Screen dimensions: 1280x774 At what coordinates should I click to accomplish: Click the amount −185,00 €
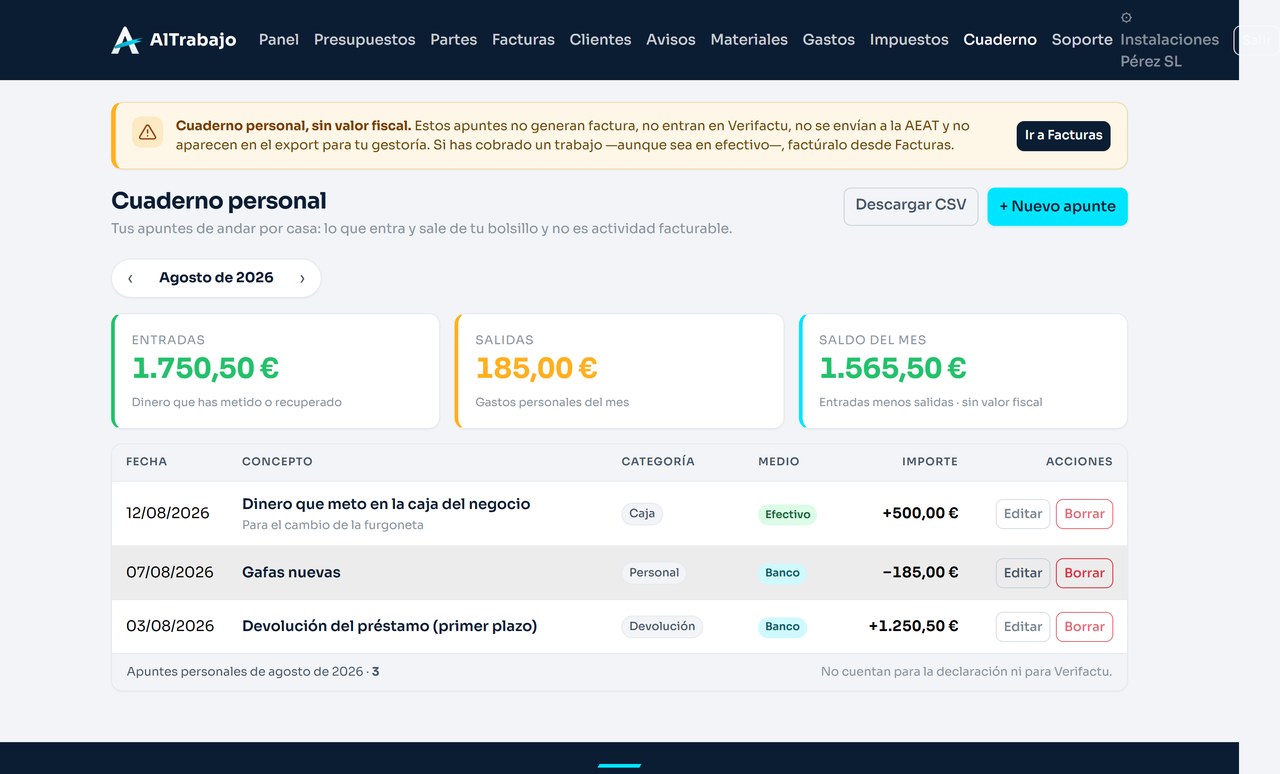point(920,573)
